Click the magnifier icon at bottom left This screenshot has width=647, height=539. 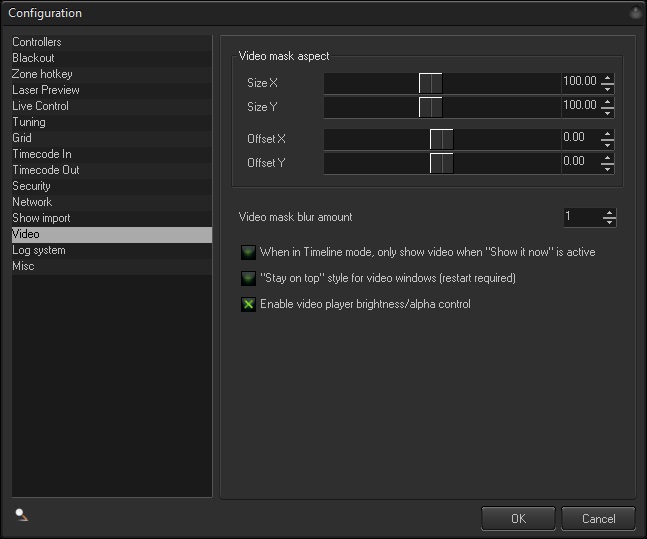point(21,515)
